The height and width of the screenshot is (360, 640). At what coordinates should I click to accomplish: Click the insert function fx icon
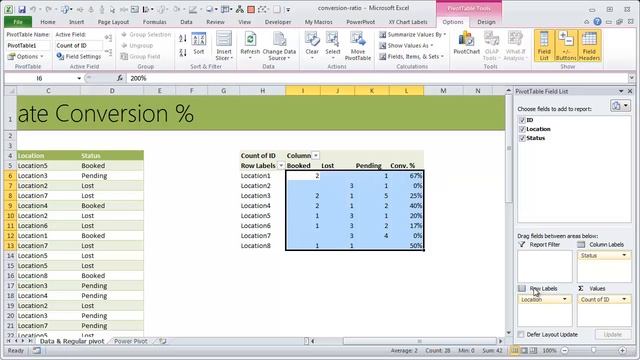point(120,78)
